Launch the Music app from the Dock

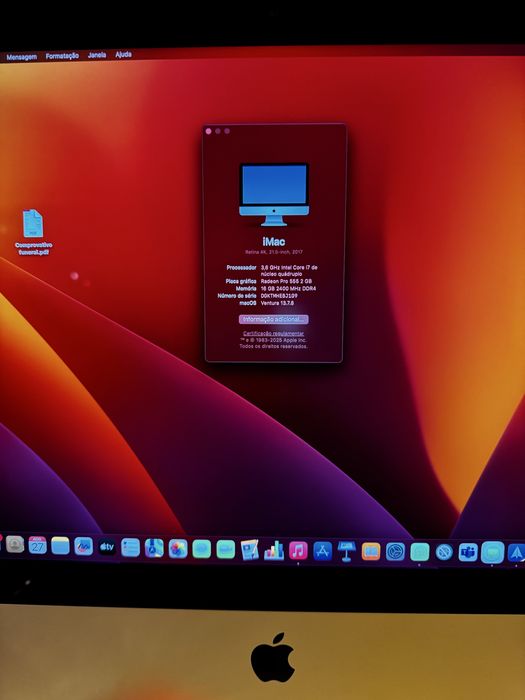point(298,551)
